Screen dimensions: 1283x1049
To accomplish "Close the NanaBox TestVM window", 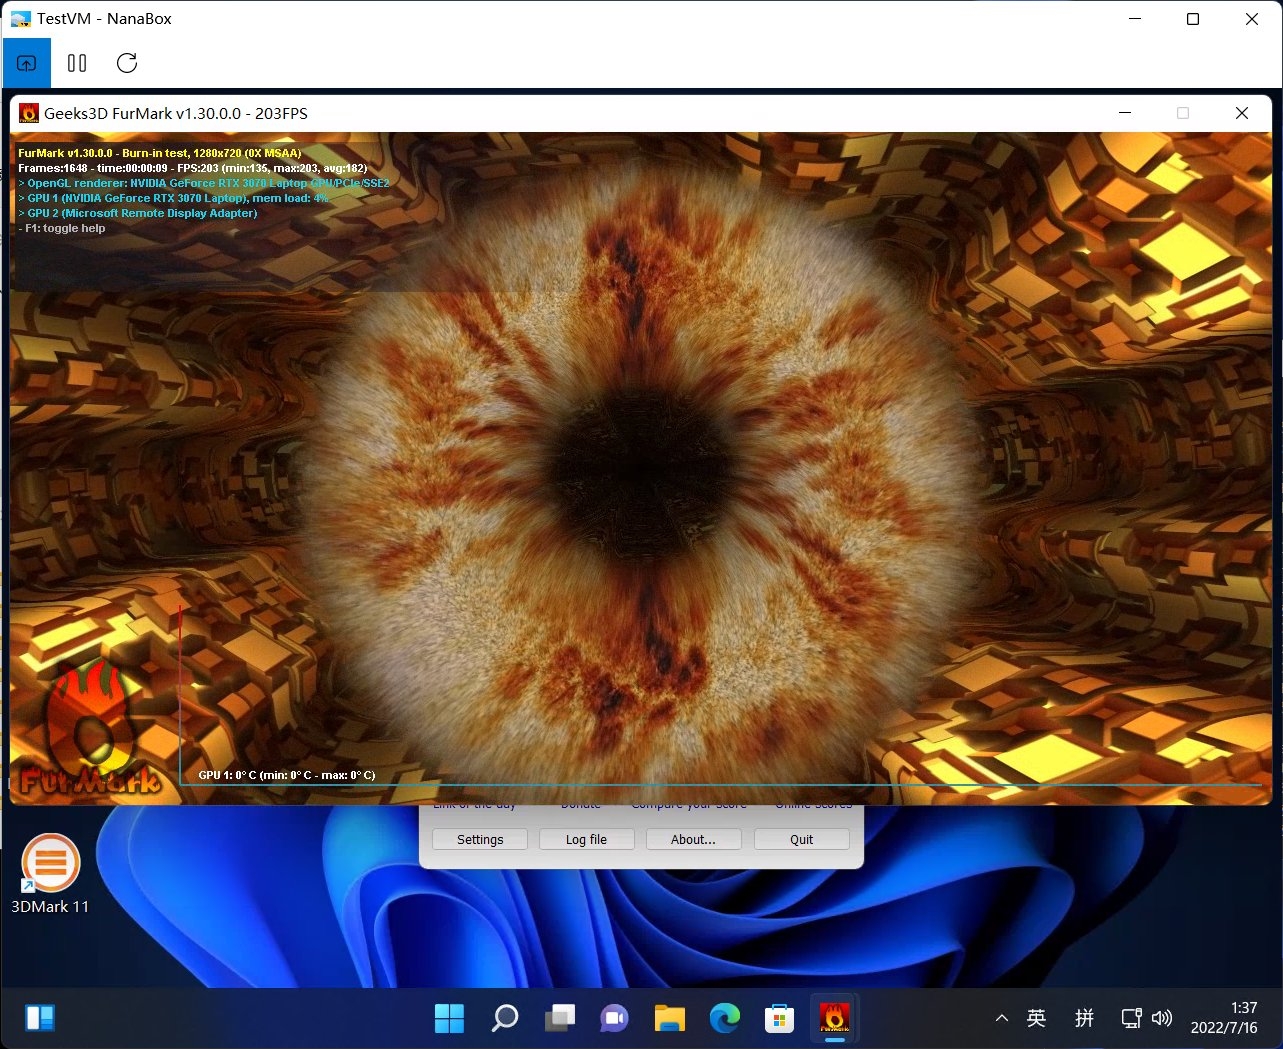I will tap(1251, 19).
